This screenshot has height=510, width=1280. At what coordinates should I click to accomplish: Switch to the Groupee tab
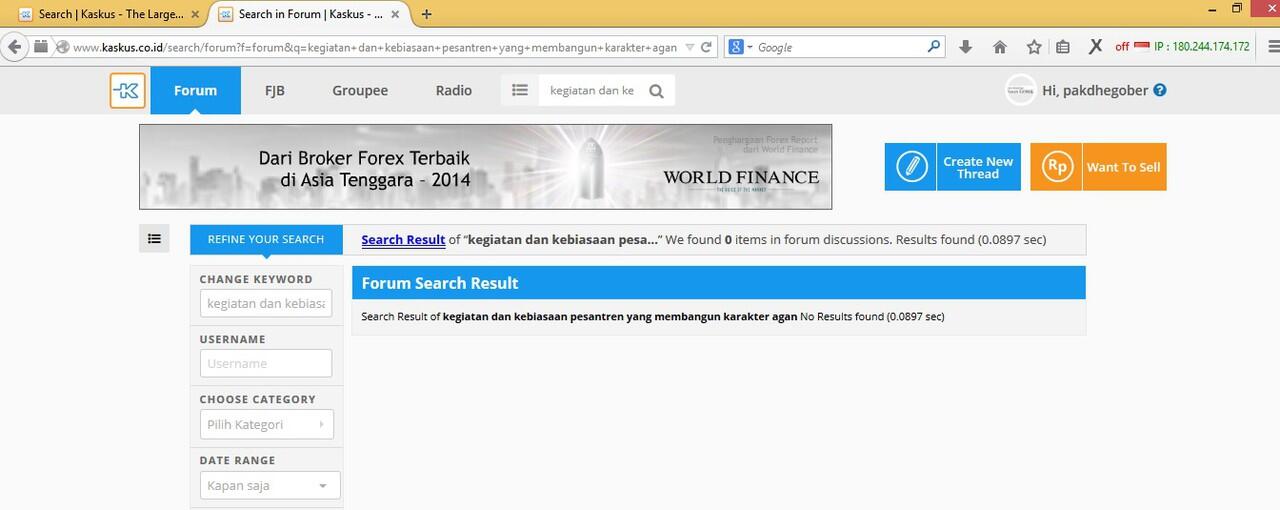[360, 90]
